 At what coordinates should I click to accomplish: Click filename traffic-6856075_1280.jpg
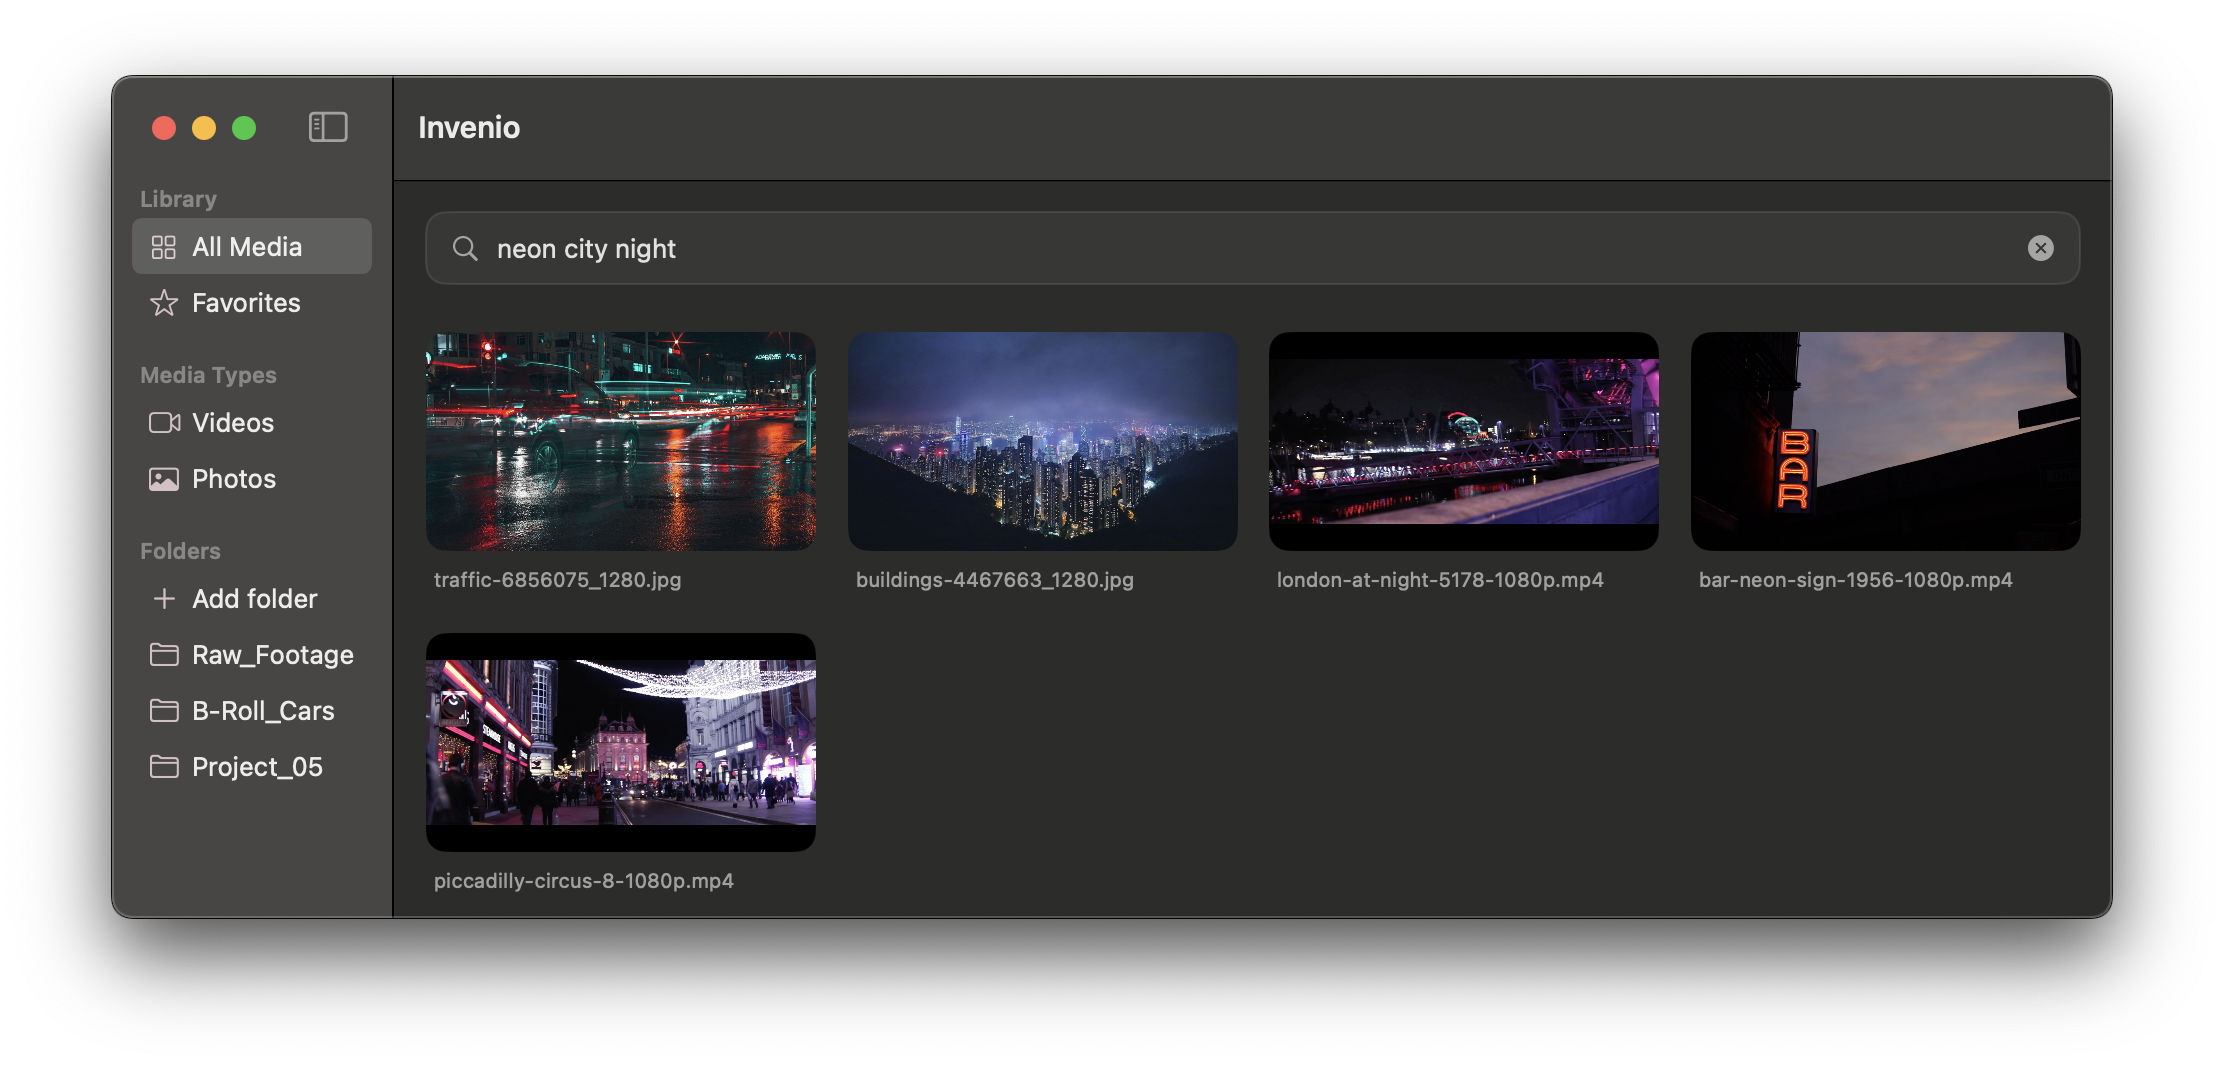click(x=558, y=580)
